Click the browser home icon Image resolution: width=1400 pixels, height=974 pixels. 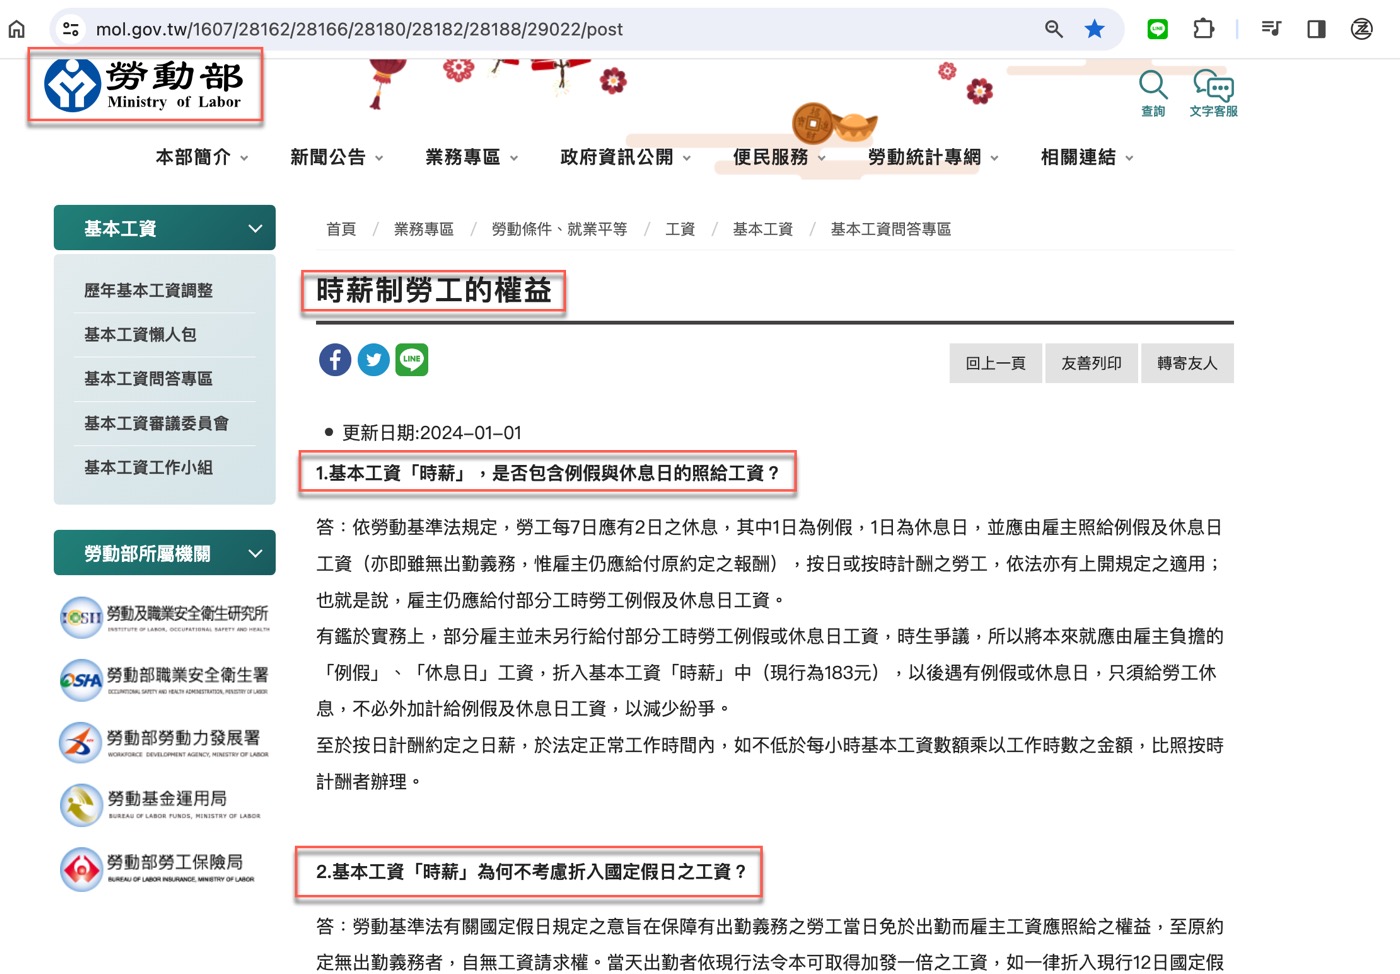[x=17, y=29]
